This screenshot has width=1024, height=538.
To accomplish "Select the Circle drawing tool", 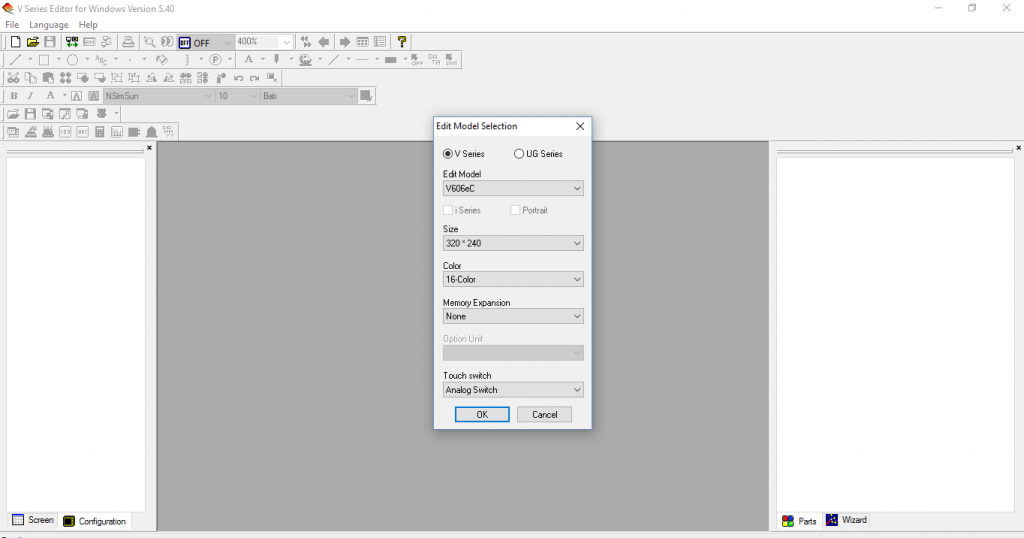I will tap(72, 60).
